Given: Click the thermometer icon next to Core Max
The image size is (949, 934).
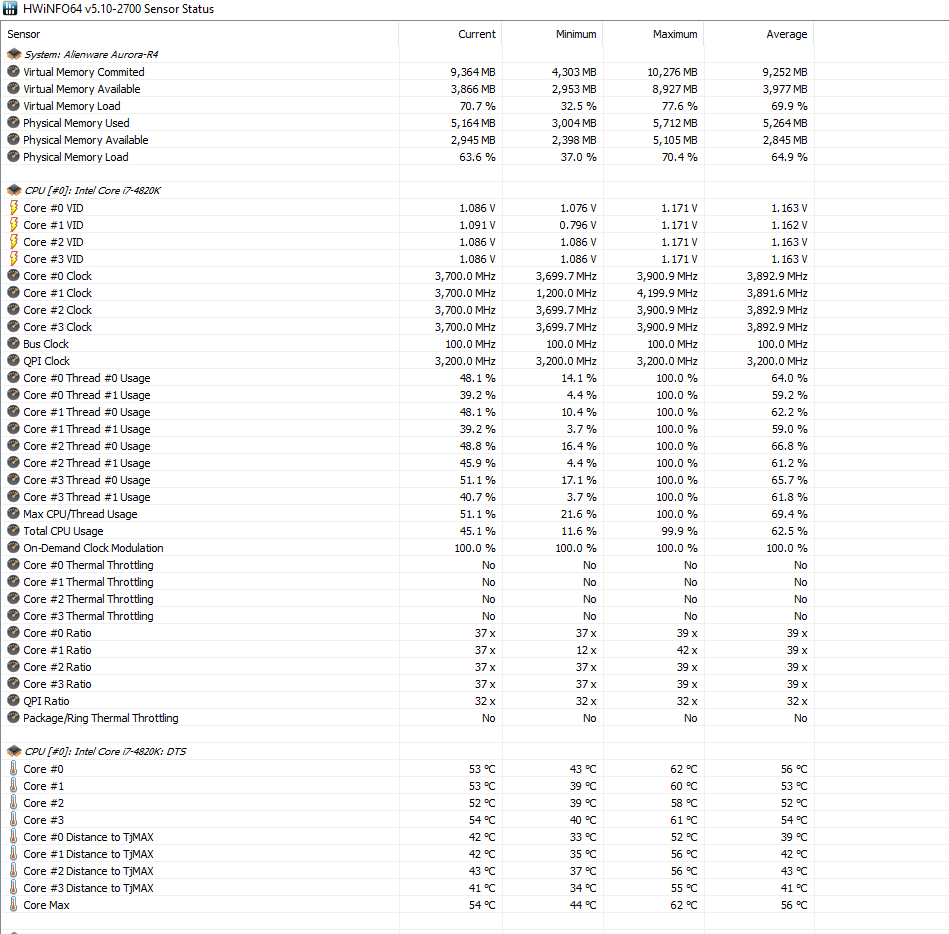Looking at the screenshot, I should click(x=13, y=905).
